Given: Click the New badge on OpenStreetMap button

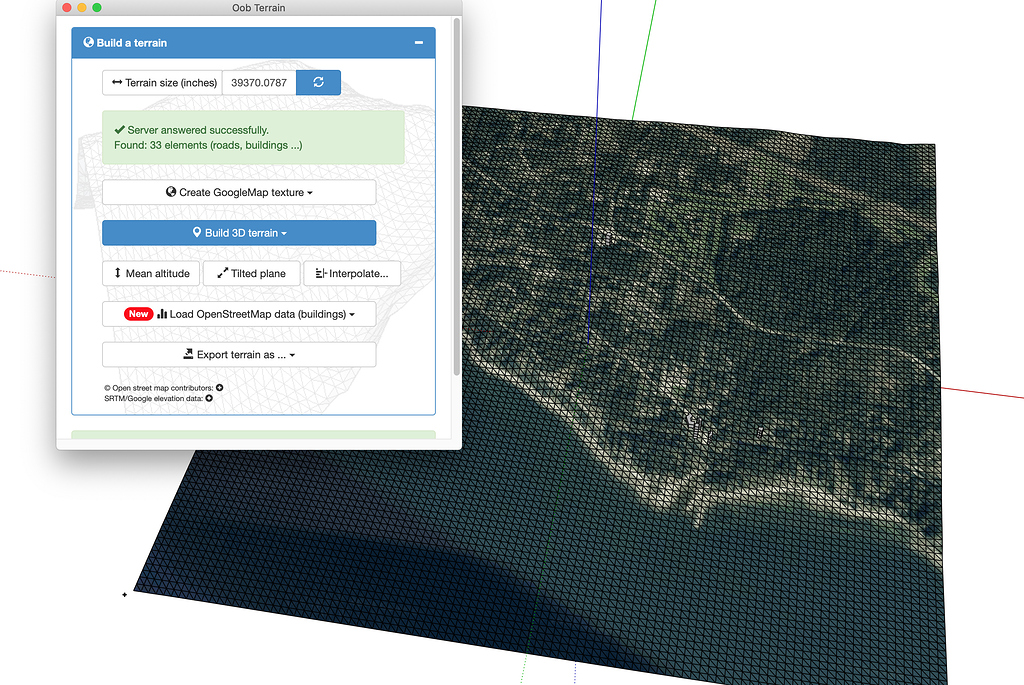Looking at the screenshot, I should pyautogui.click(x=137, y=313).
